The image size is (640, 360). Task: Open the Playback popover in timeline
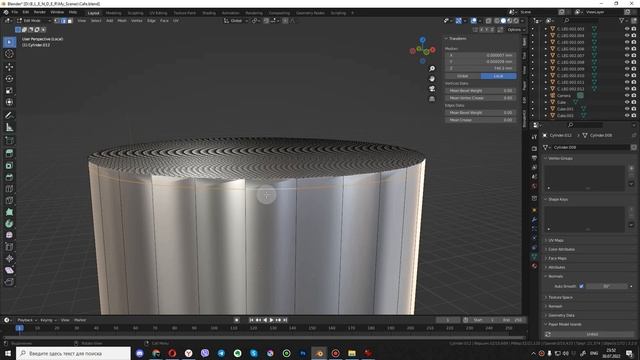point(27,320)
